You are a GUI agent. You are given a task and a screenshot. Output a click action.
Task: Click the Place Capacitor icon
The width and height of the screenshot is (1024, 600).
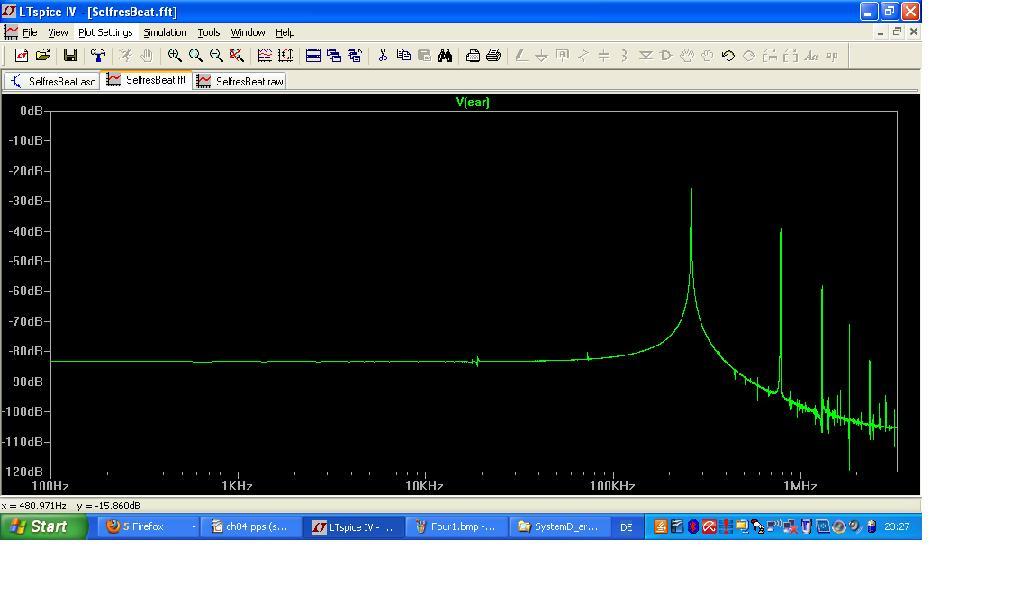pos(604,56)
